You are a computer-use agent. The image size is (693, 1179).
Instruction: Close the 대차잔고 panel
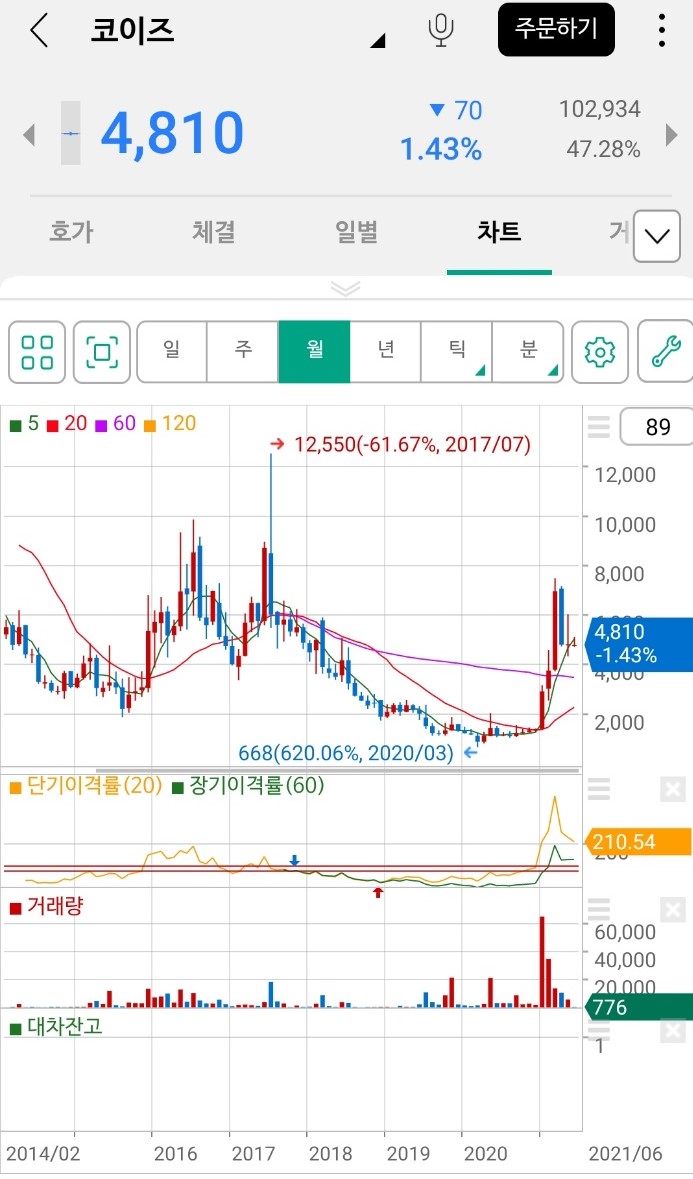coord(673,1030)
